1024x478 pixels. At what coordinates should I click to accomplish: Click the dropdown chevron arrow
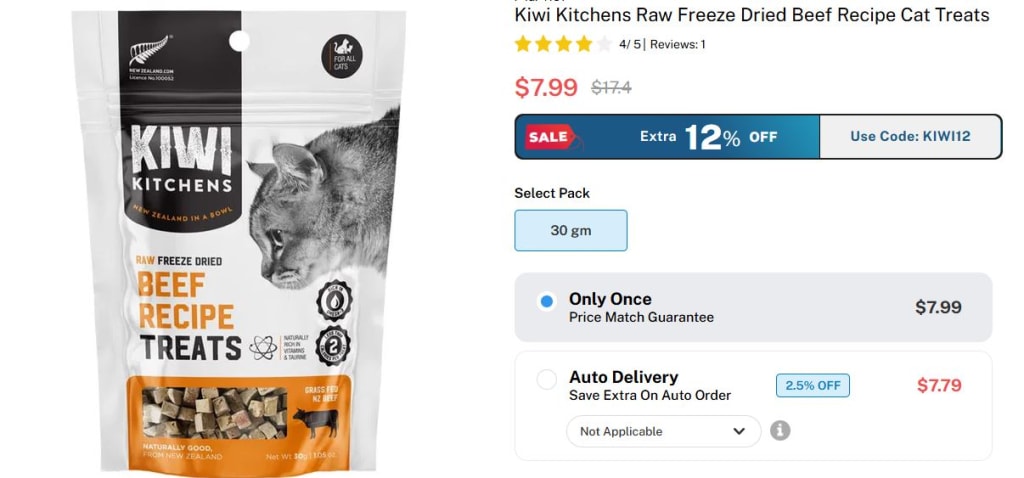[x=739, y=432]
